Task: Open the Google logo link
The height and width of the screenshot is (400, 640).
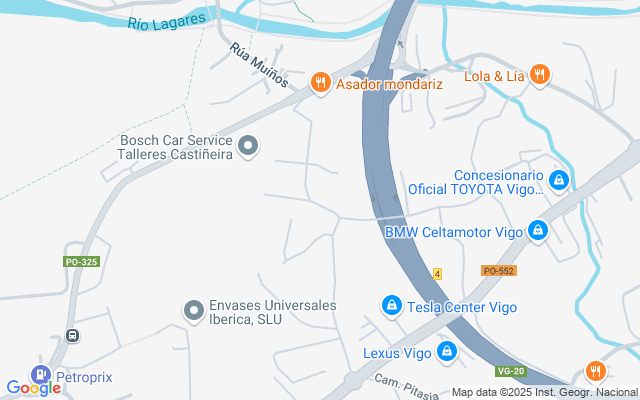Action: point(34,388)
